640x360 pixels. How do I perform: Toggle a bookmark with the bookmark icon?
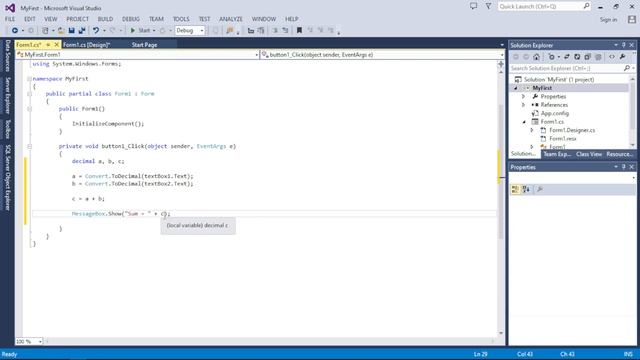299,31
